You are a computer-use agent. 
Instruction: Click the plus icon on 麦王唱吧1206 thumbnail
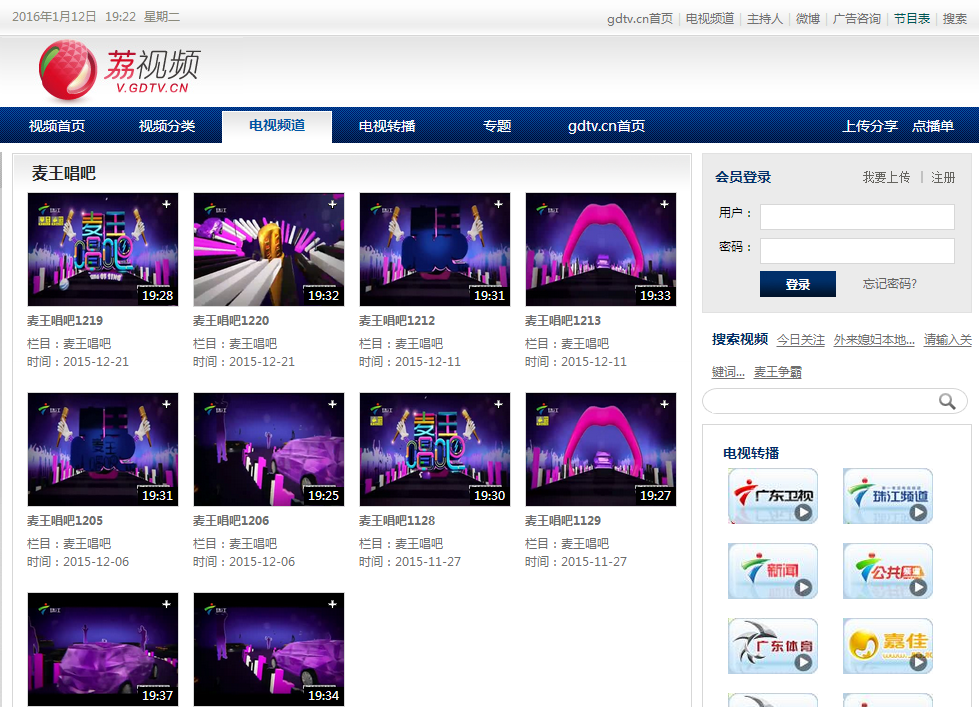(x=333, y=404)
